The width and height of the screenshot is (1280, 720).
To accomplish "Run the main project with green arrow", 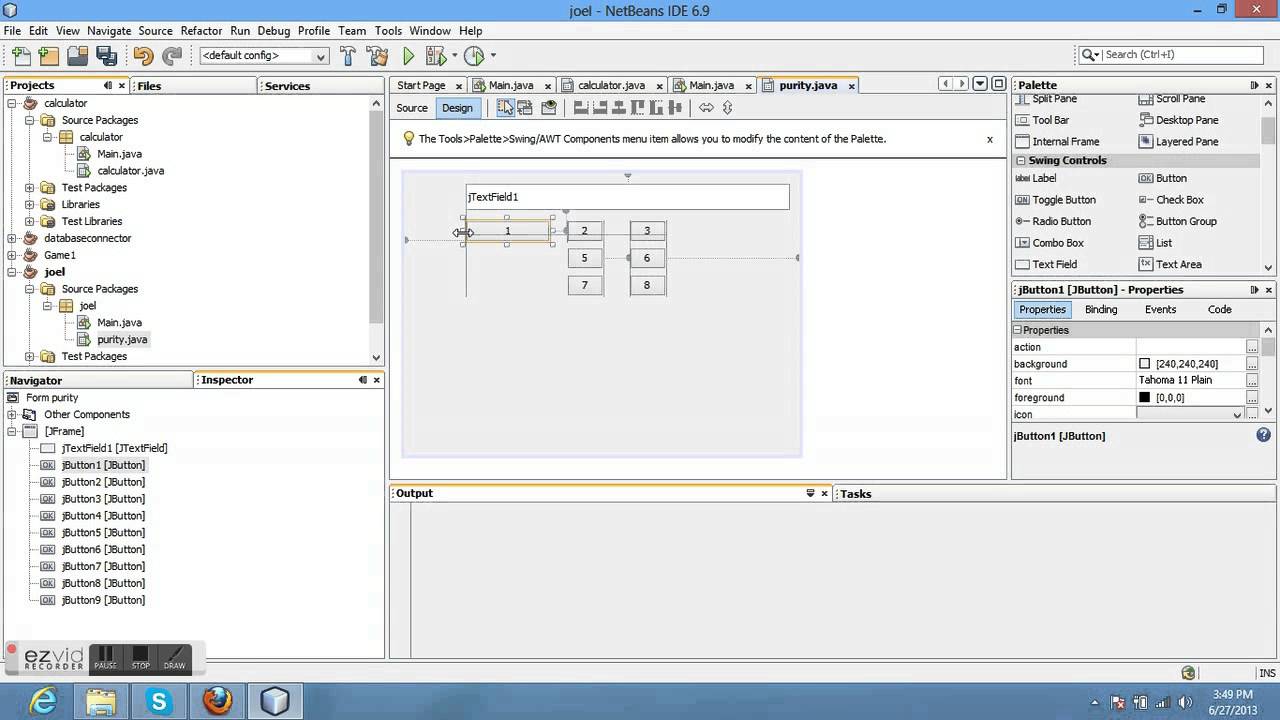I will [408, 56].
